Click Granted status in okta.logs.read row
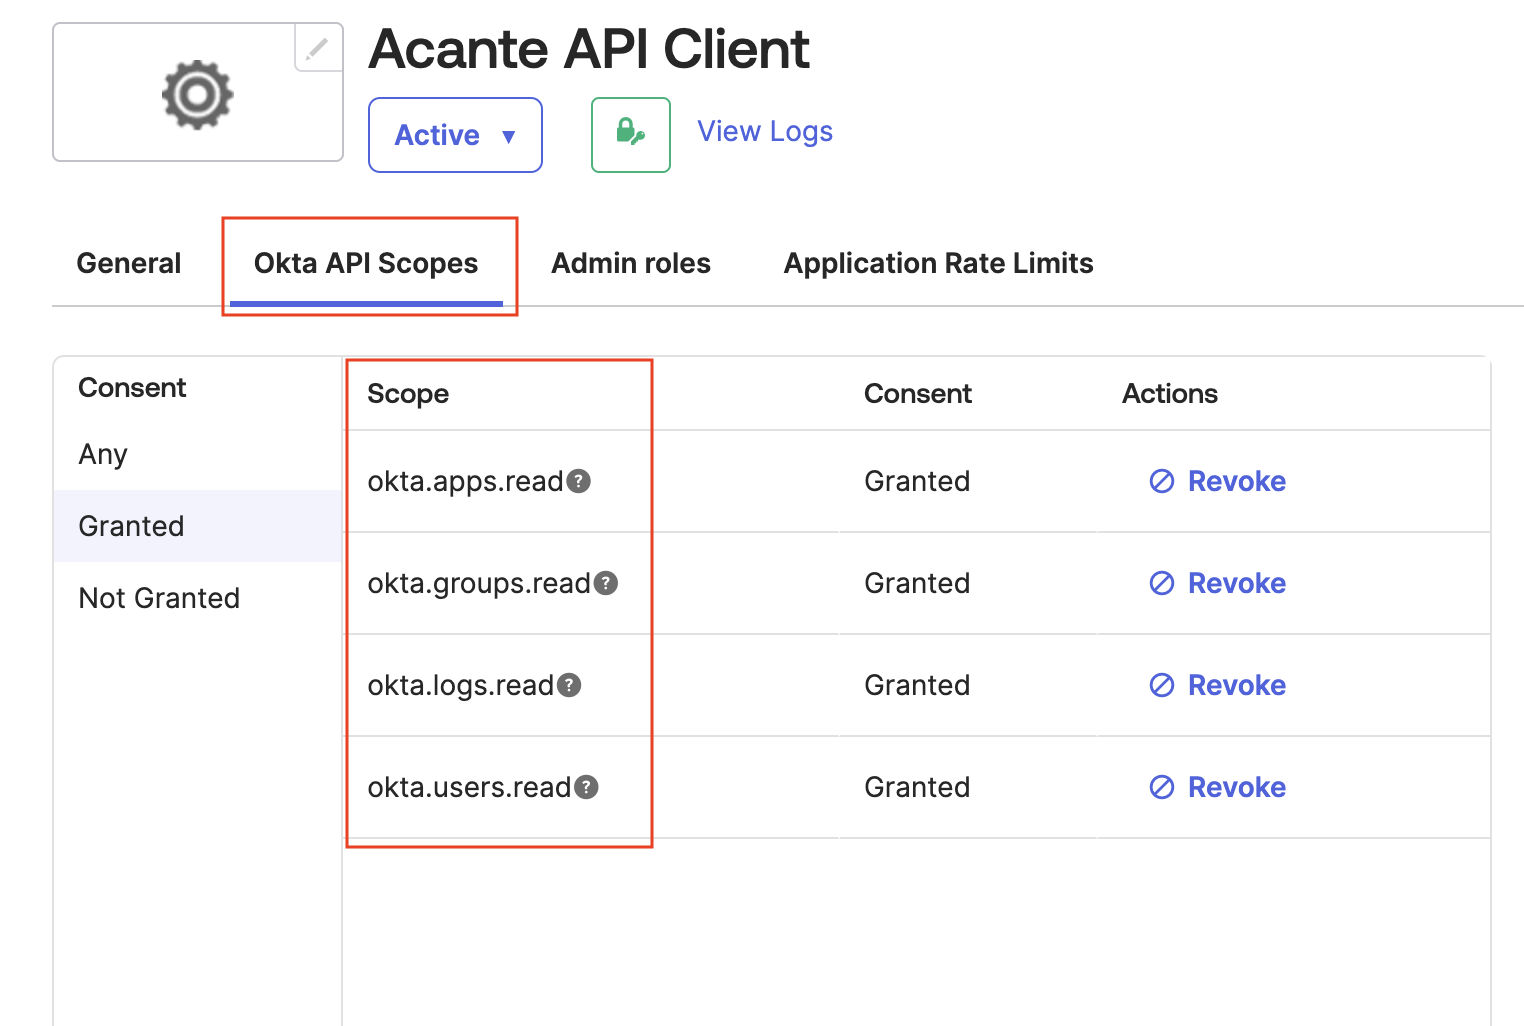Viewport: 1524px width, 1026px height. [917, 685]
